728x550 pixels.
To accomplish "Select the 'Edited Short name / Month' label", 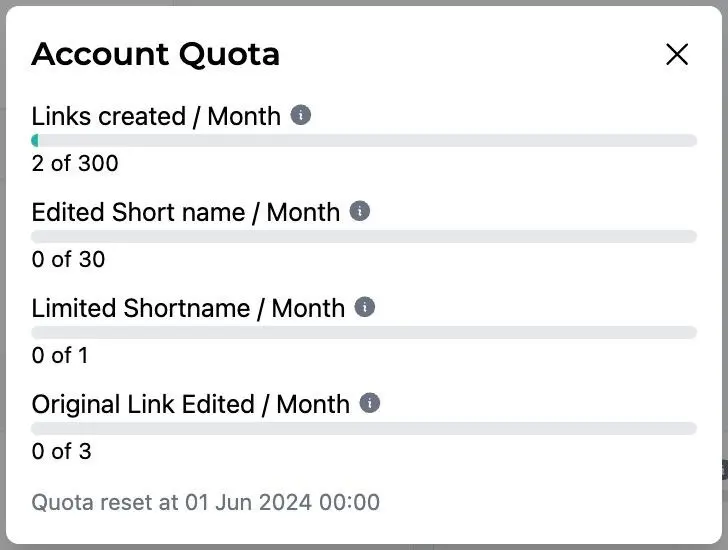I will tap(186, 212).
